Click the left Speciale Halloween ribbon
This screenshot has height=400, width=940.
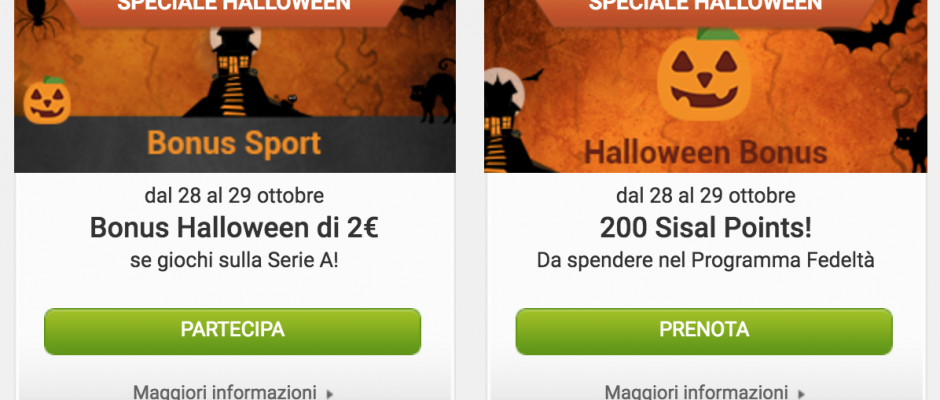coord(234,8)
